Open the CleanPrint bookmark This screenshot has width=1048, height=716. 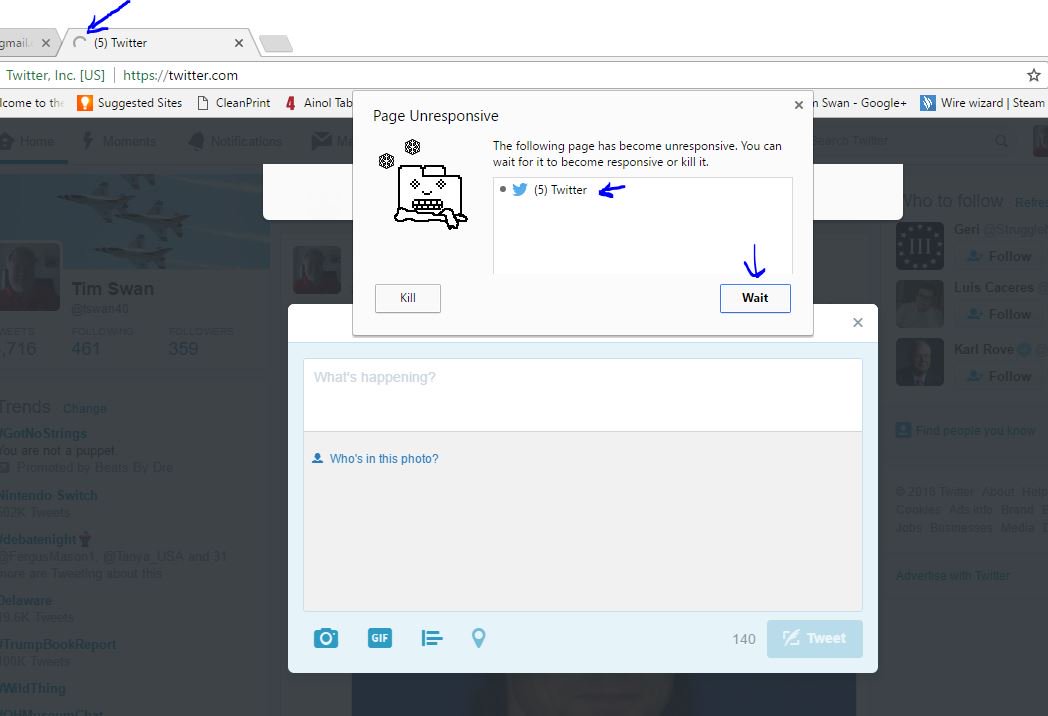coord(234,103)
